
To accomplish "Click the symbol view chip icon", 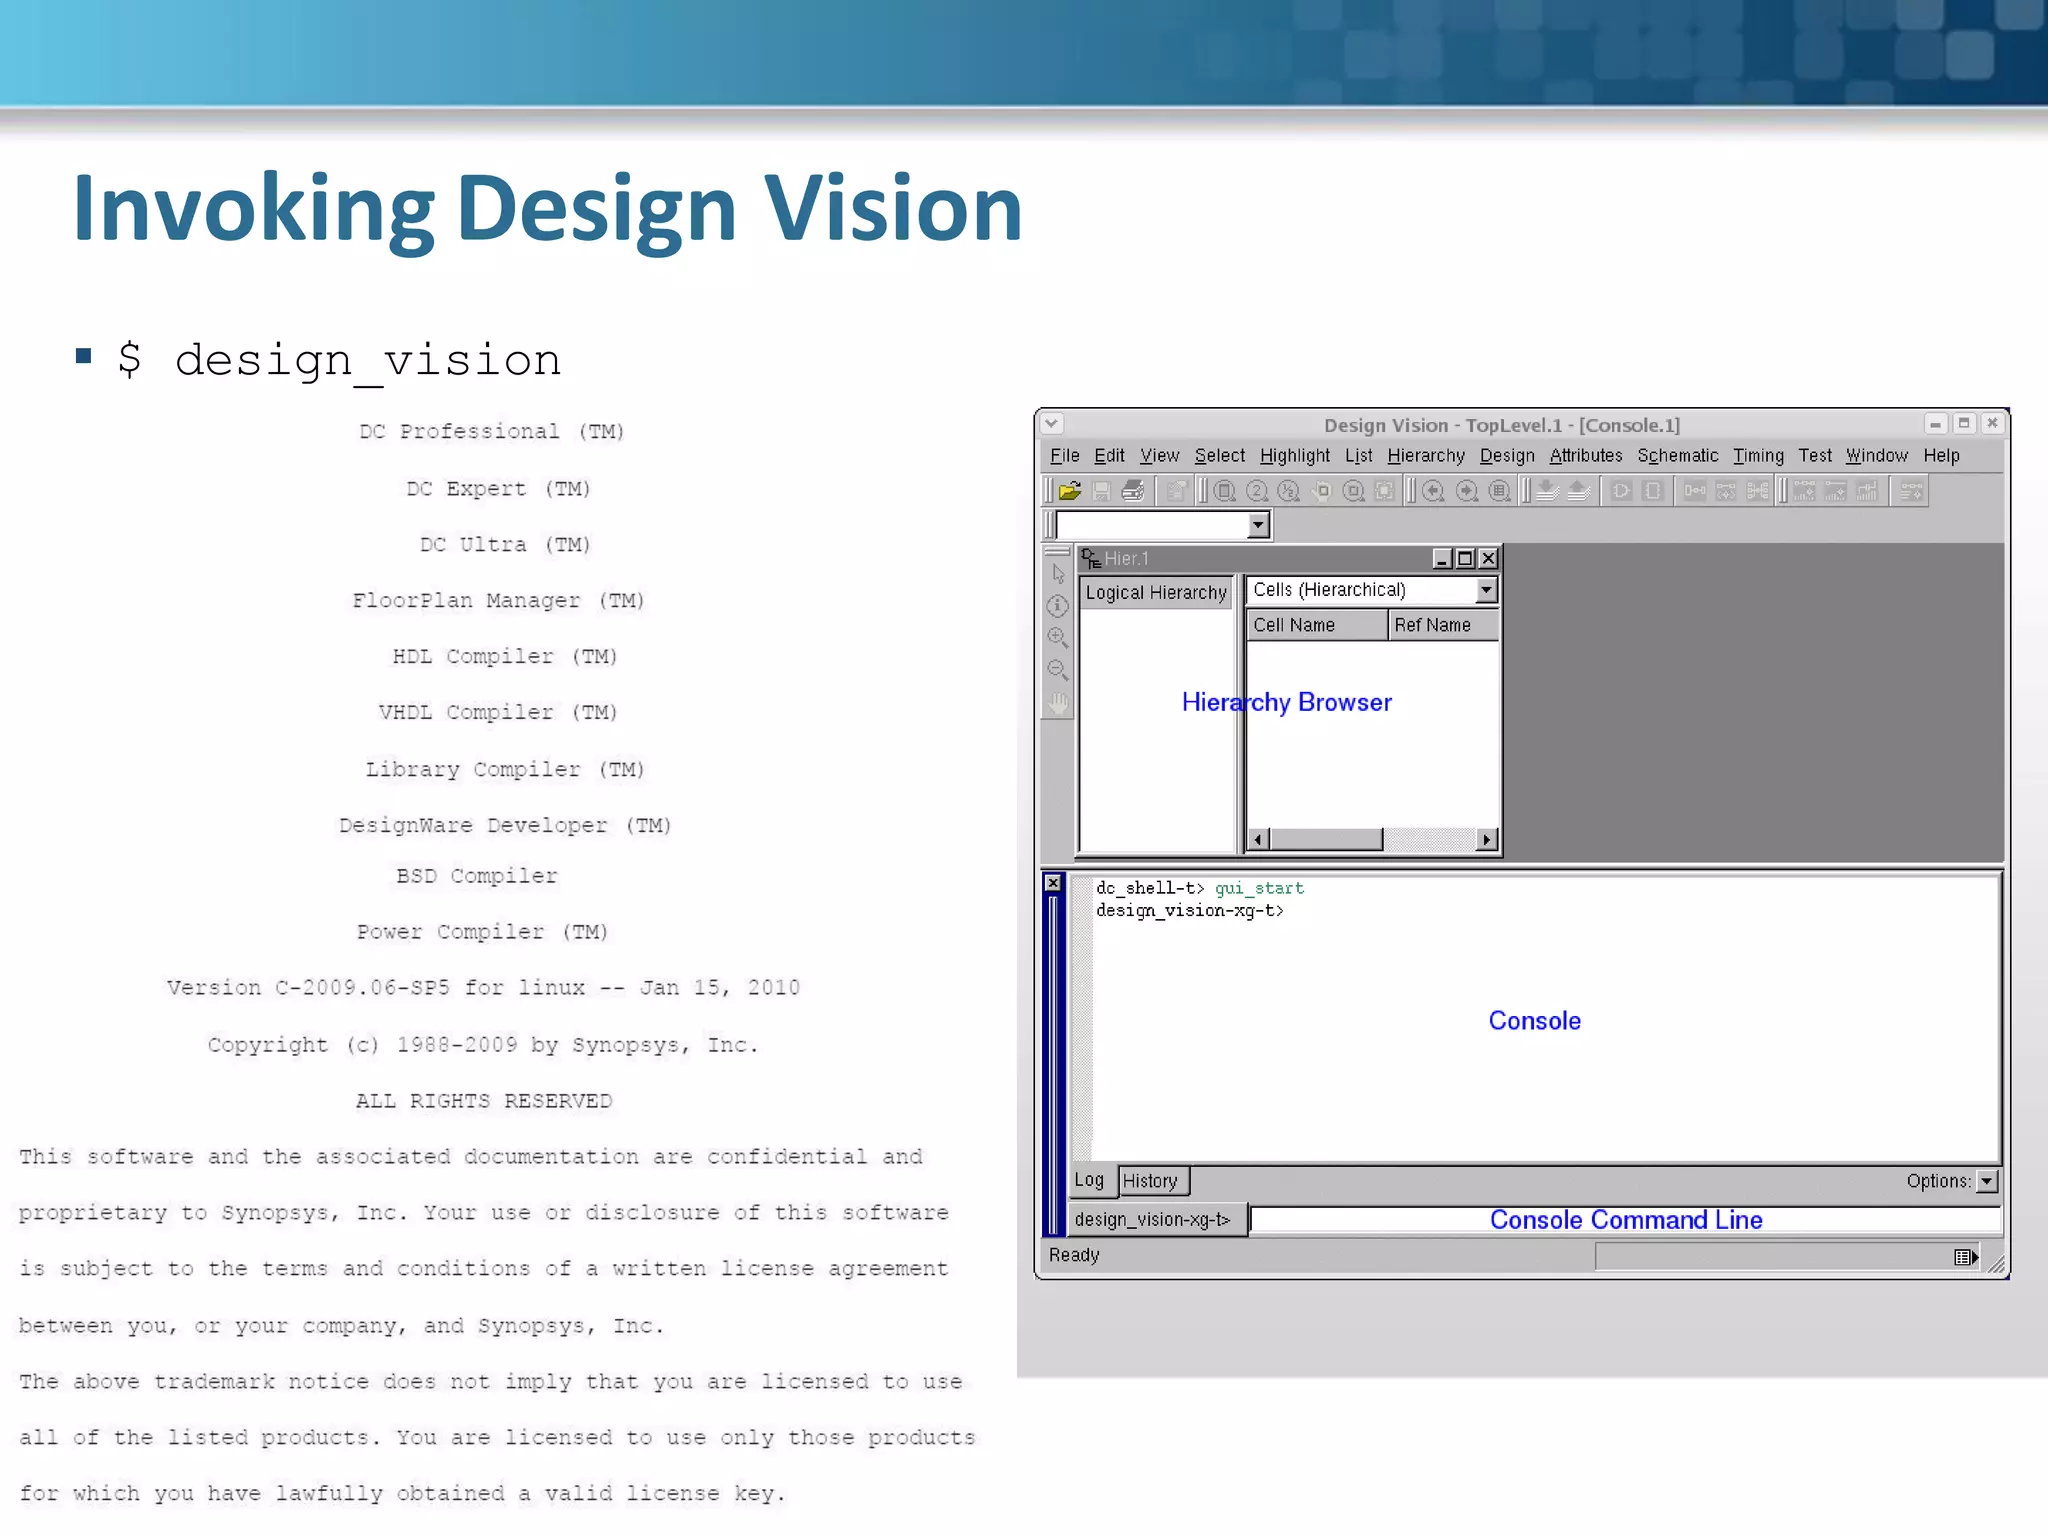I will point(1653,491).
